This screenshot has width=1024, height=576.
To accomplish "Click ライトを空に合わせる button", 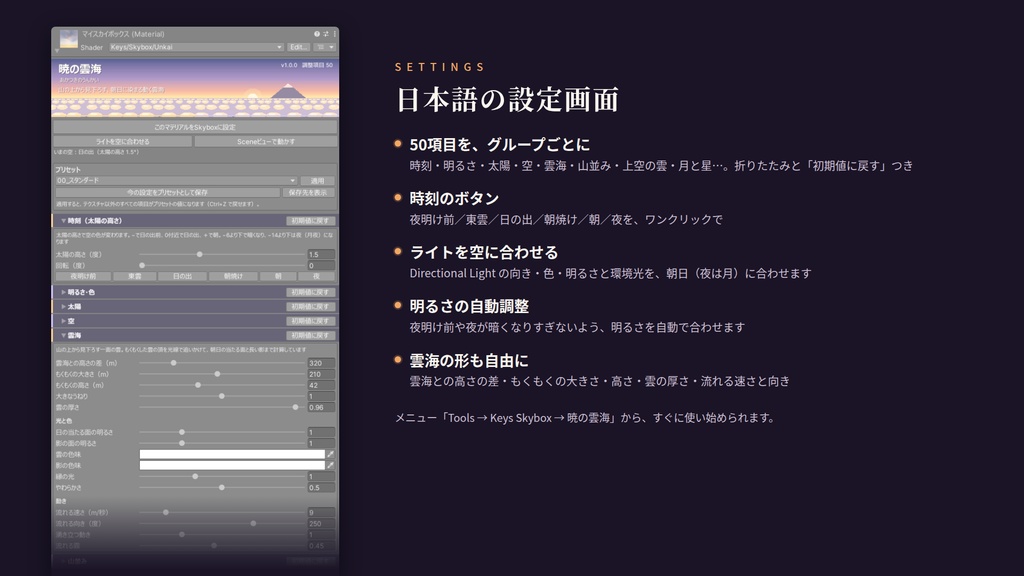I will tap(123, 142).
